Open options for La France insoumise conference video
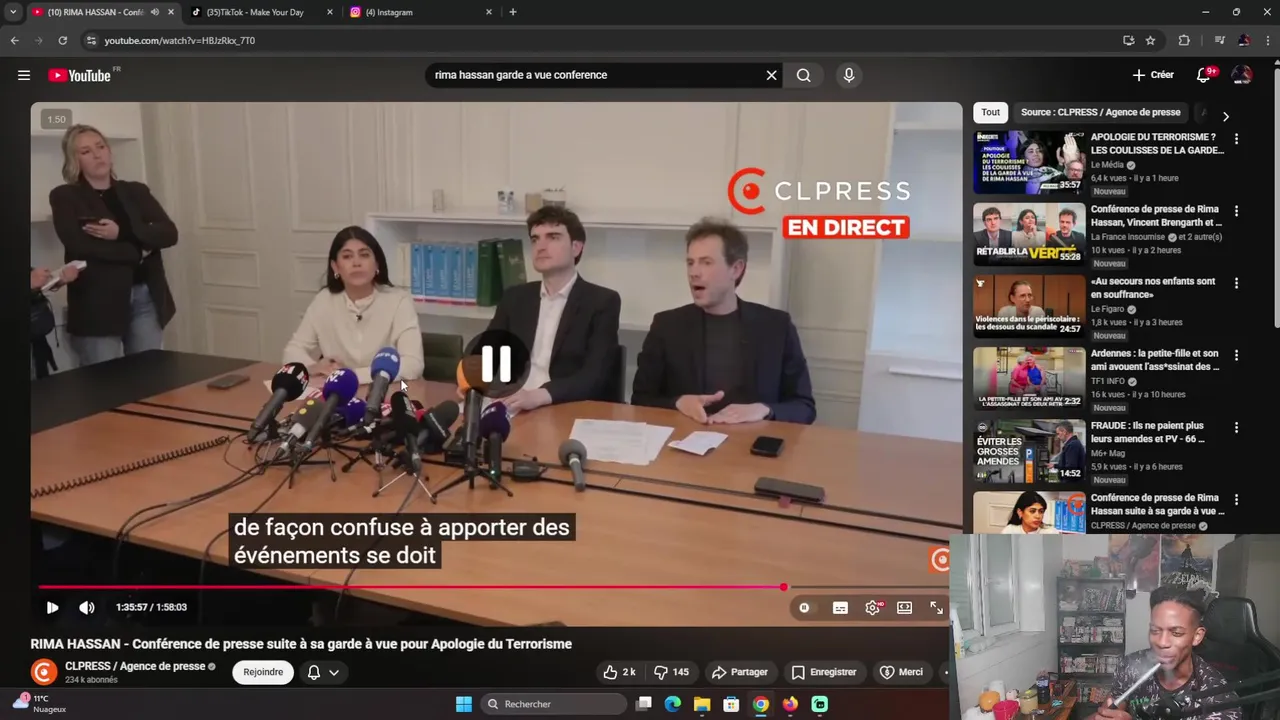 tap(1236, 211)
